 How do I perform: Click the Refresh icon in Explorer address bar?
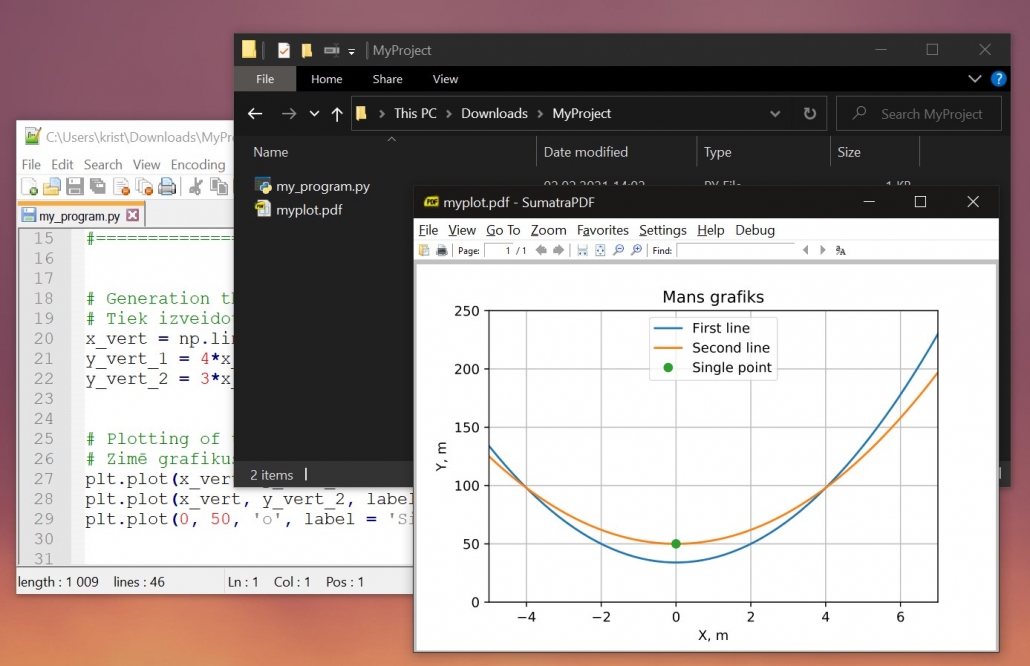coord(810,114)
